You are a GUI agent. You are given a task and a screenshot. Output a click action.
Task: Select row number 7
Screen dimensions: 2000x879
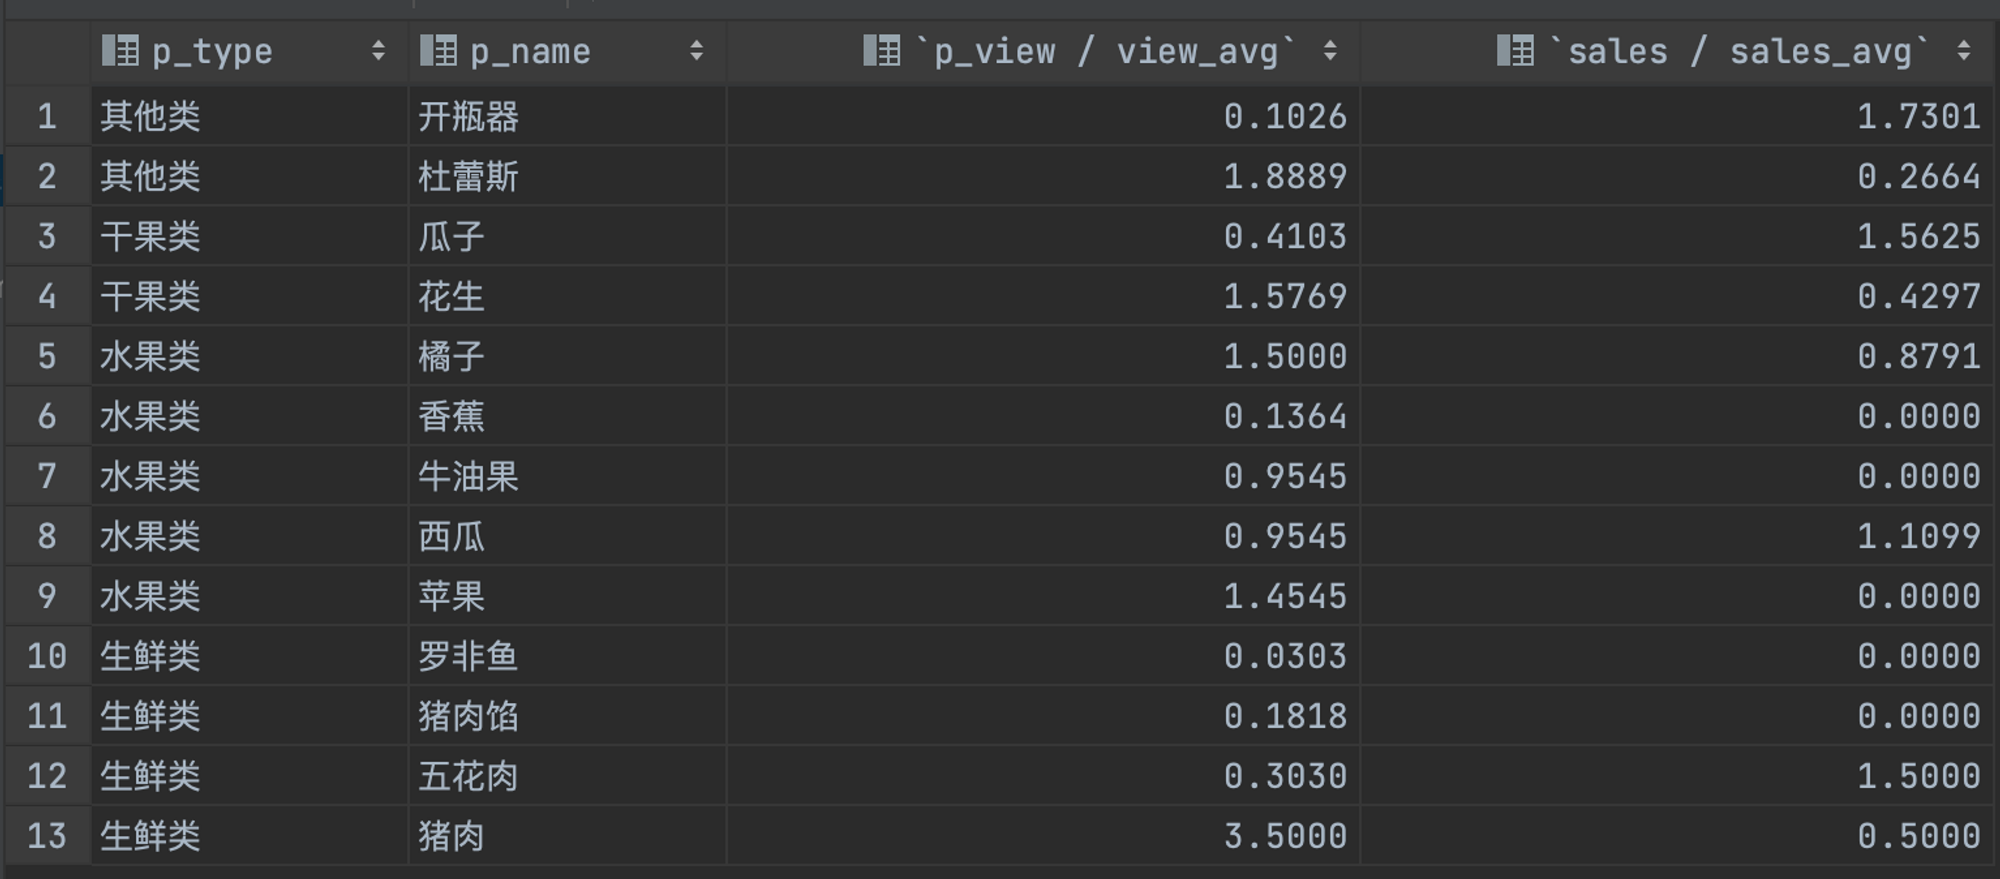47,477
